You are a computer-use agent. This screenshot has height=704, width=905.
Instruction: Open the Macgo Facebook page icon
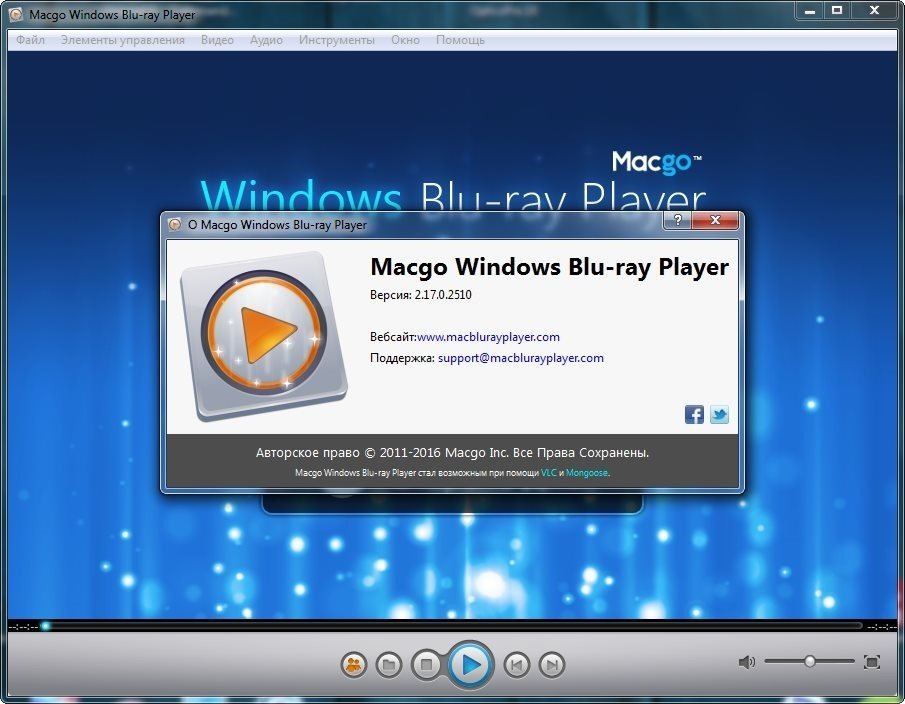[x=694, y=414]
